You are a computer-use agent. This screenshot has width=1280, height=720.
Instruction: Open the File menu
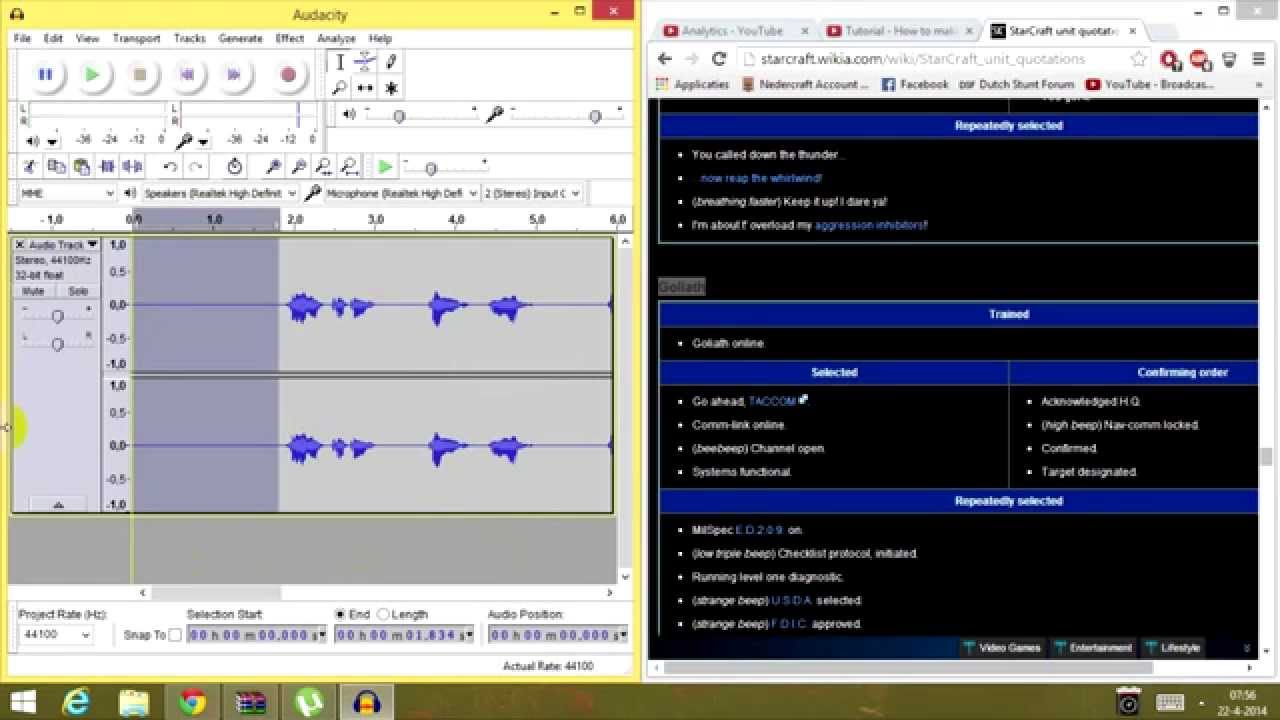22,38
